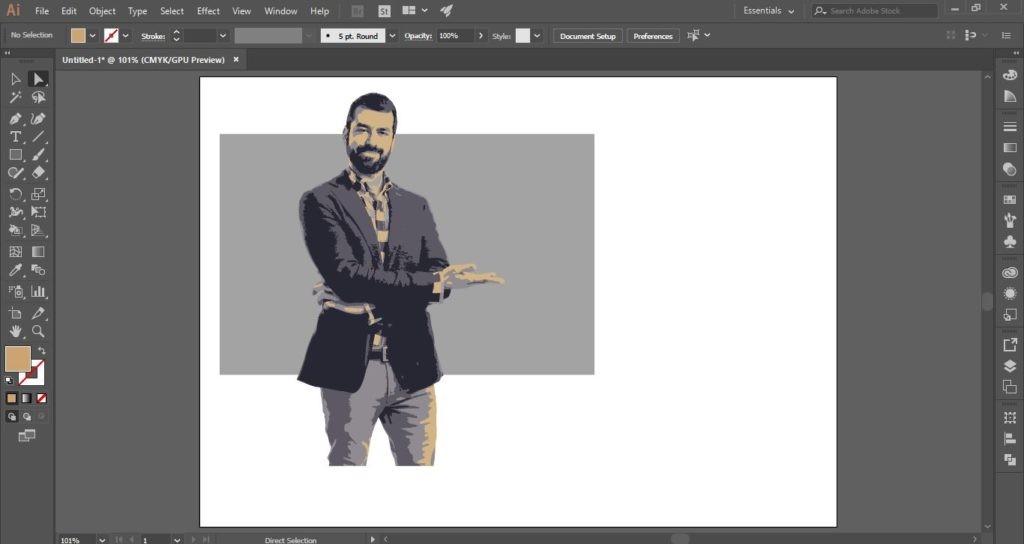Open graphic Style dropdown
1024x544 pixels.
pyautogui.click(x=537, y=36)
